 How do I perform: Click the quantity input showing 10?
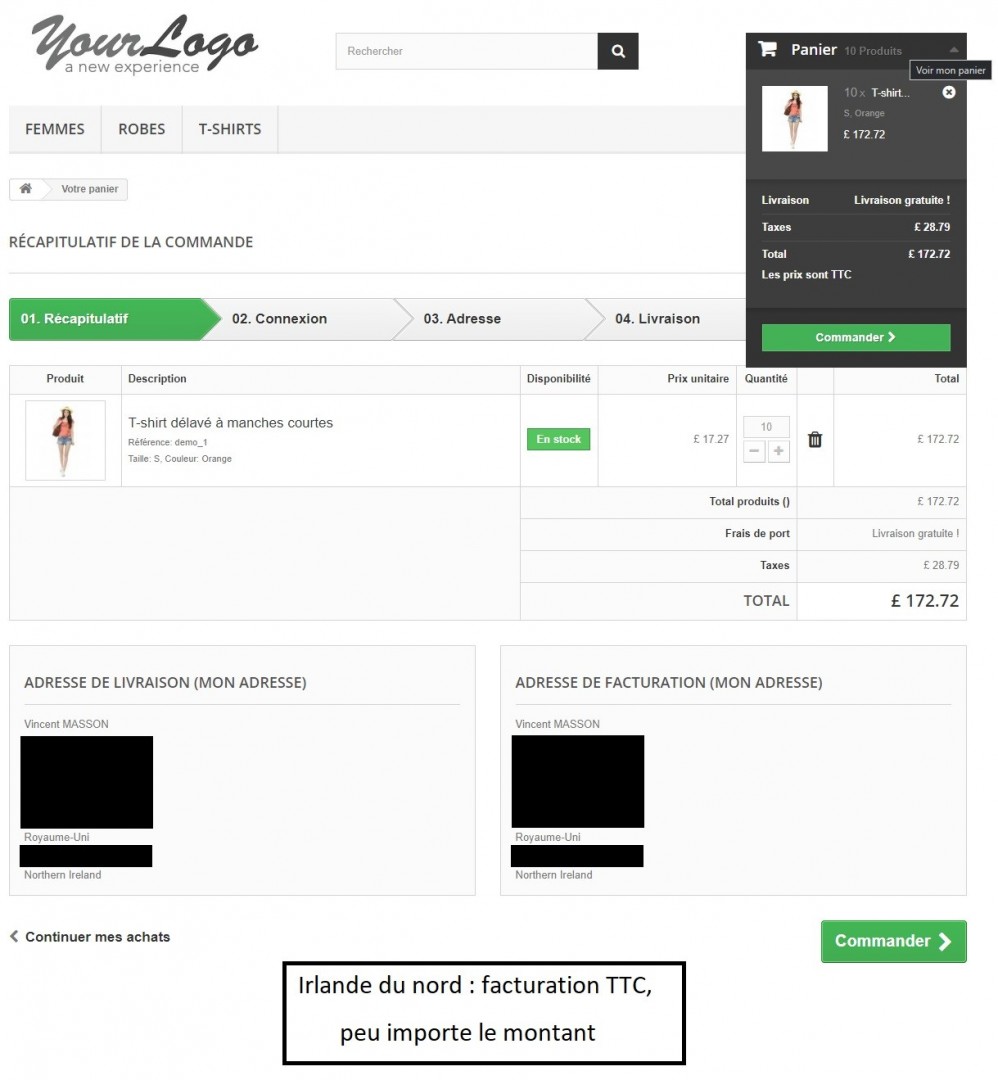(x=766, y=427)
